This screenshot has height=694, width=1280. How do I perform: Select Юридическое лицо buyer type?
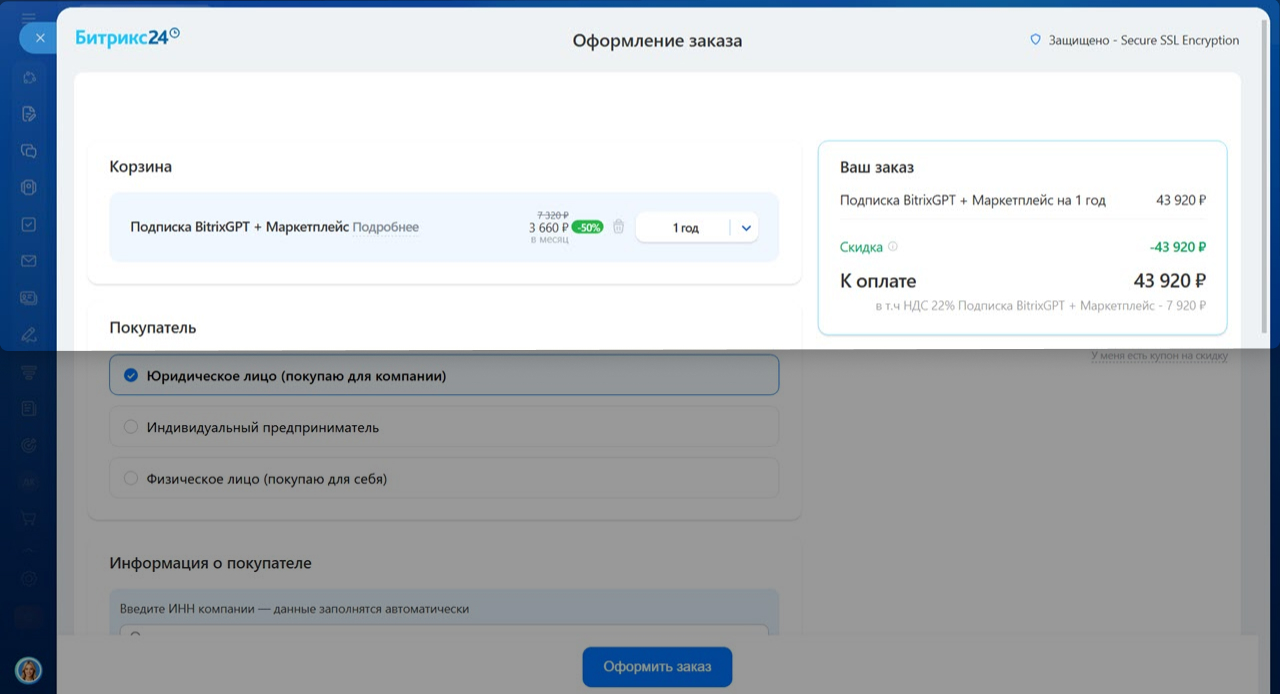(x=130, y=376)
